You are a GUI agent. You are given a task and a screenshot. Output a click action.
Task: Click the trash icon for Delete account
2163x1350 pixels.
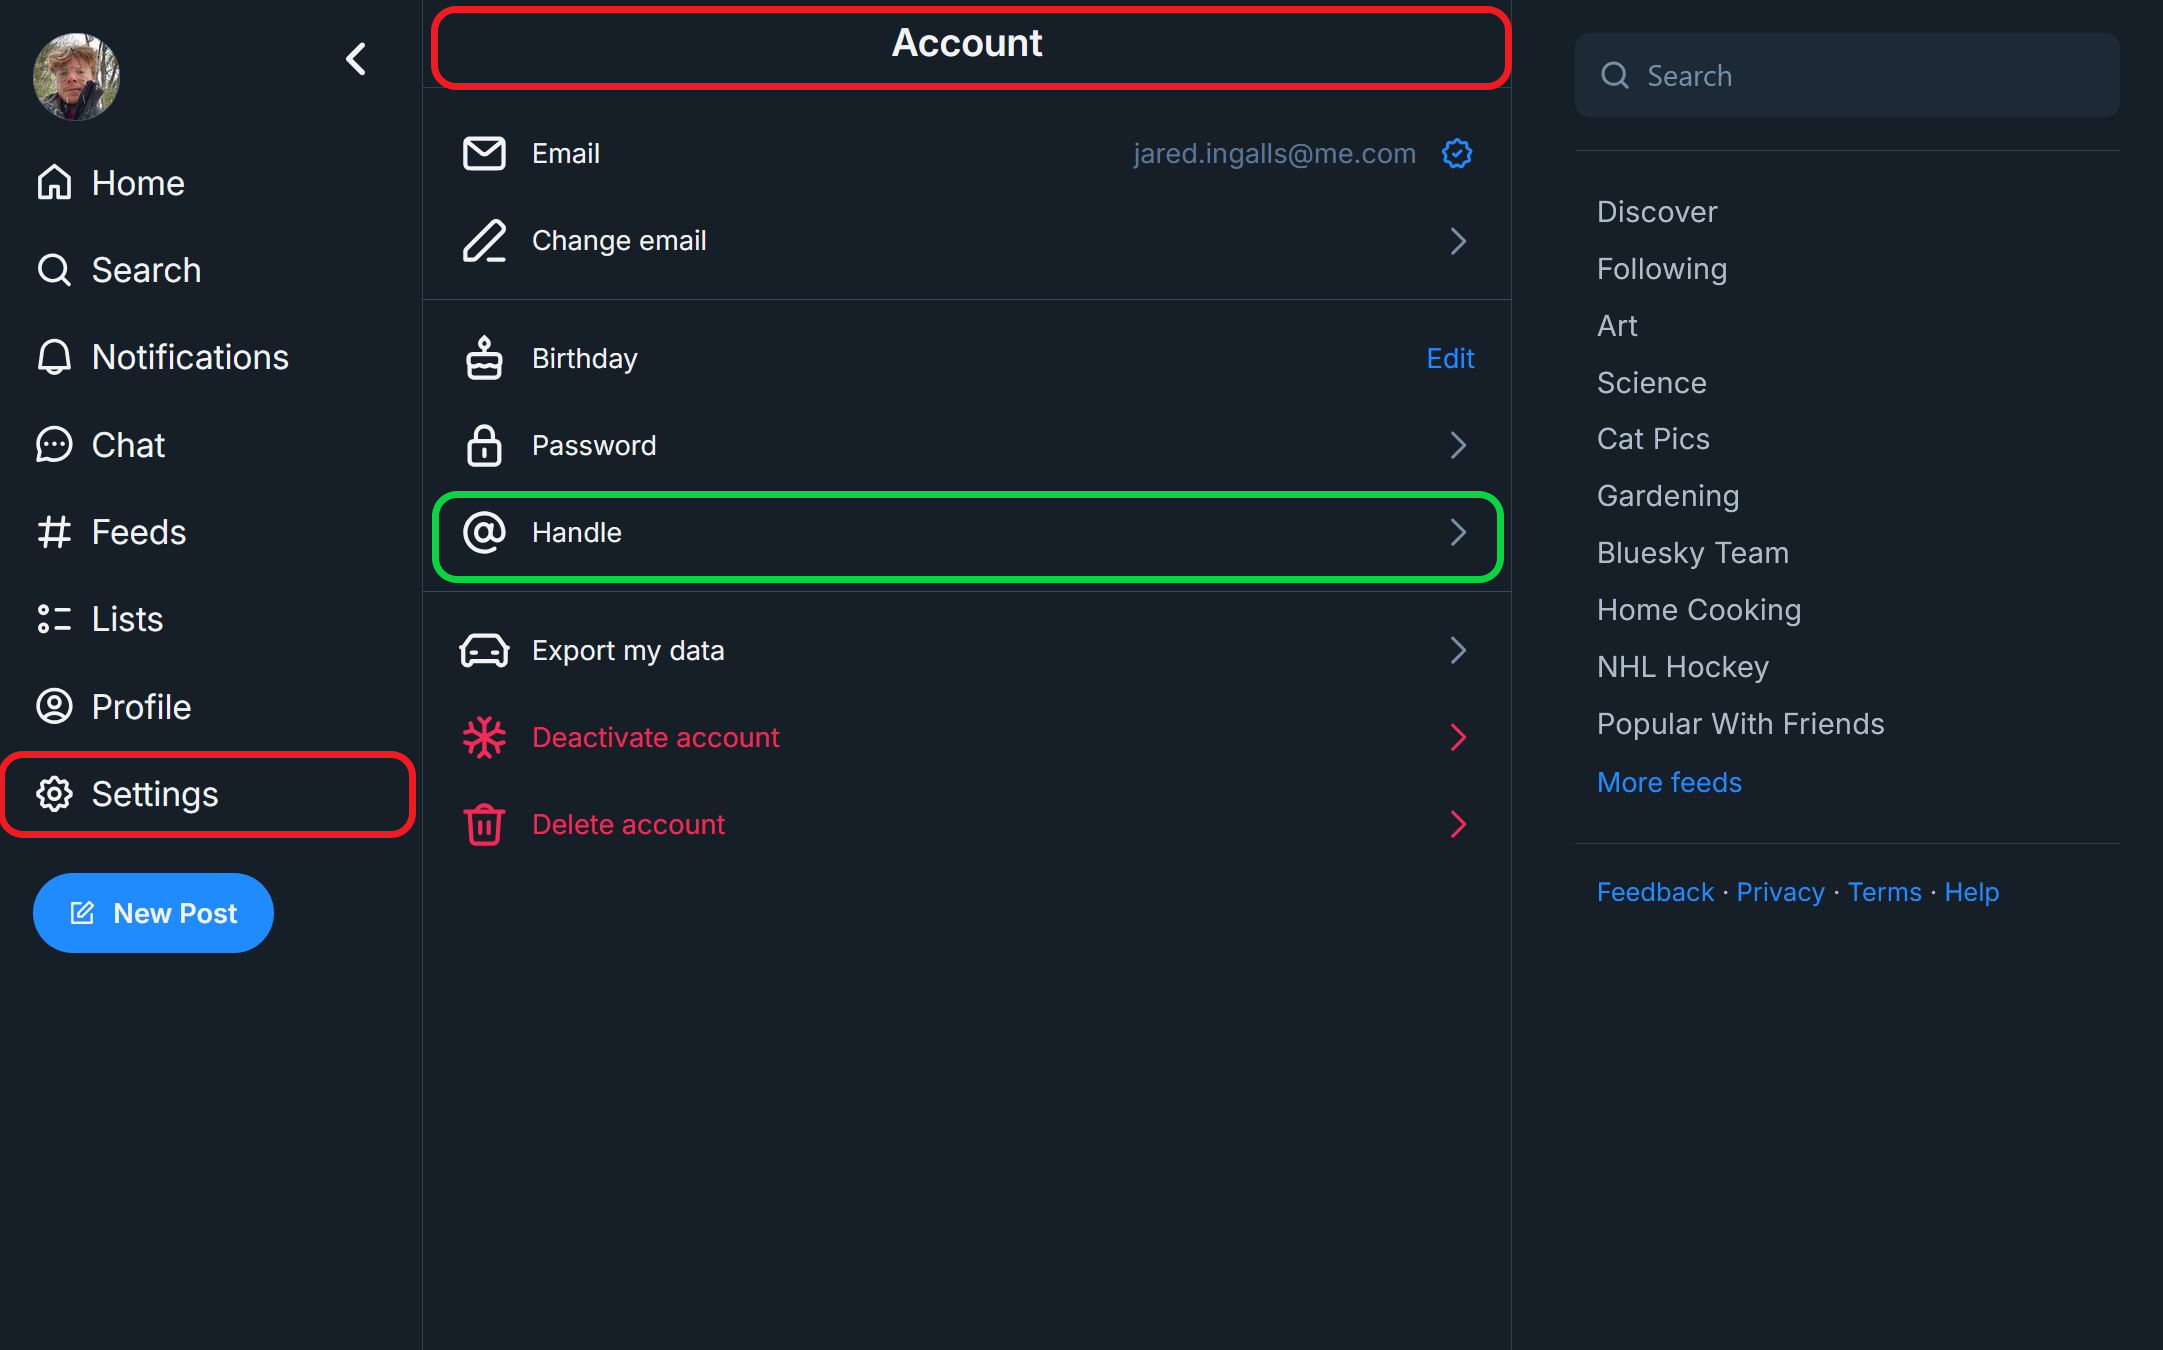coord(484,824)
